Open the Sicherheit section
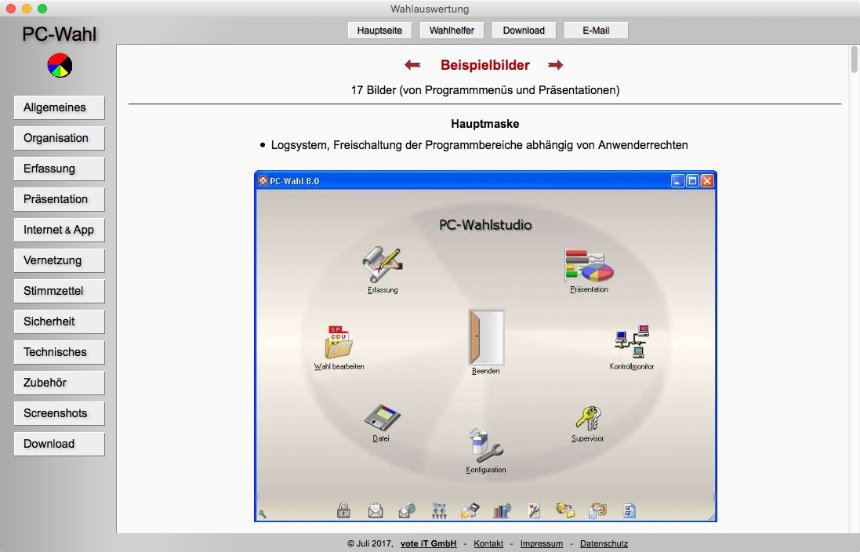Image resolution: width=860 pixels, height=552 pixels. tap(59, 322)
